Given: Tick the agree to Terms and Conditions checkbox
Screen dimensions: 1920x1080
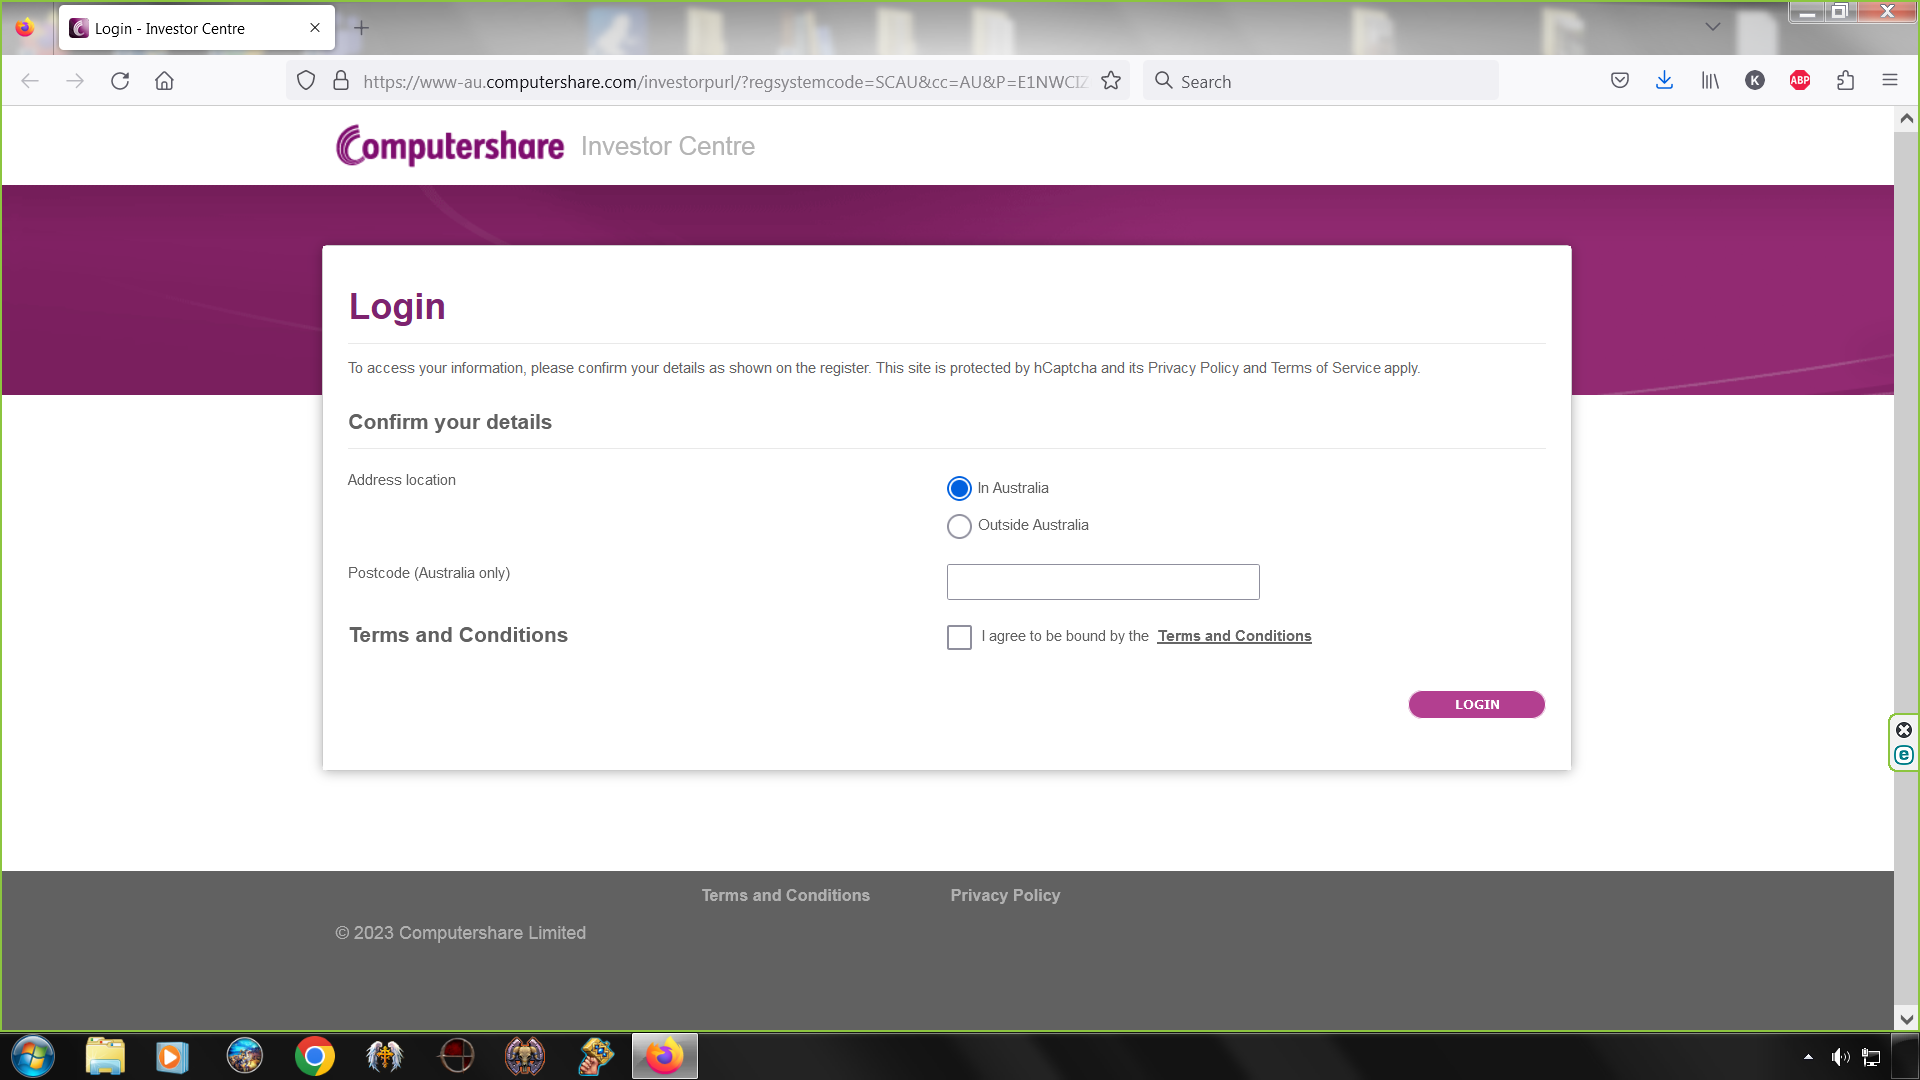Looking at the screenshot, I should tap(959, 637).
